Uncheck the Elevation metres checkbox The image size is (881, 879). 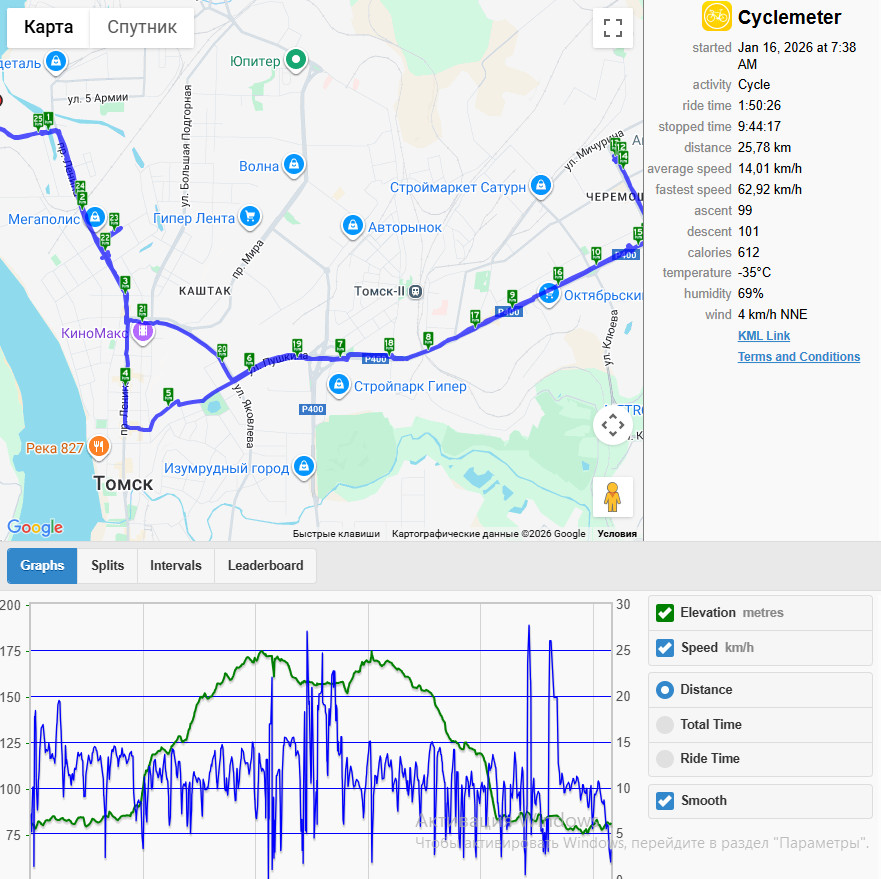pos(665,613)
